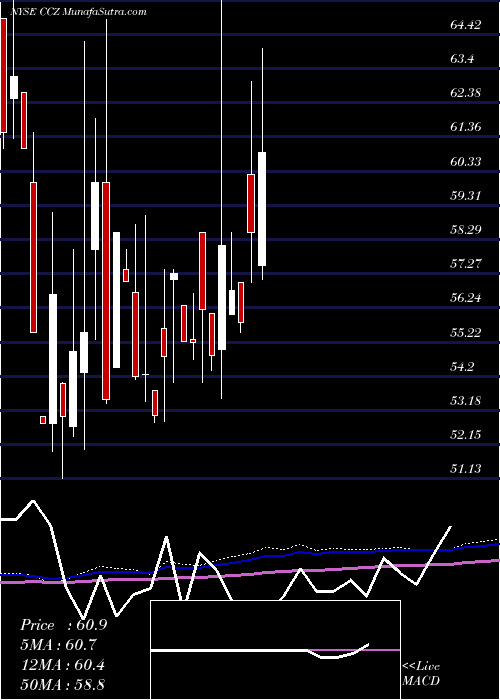Click the 58.29 price axis label

pyautogui.click(x=466, y=229)
